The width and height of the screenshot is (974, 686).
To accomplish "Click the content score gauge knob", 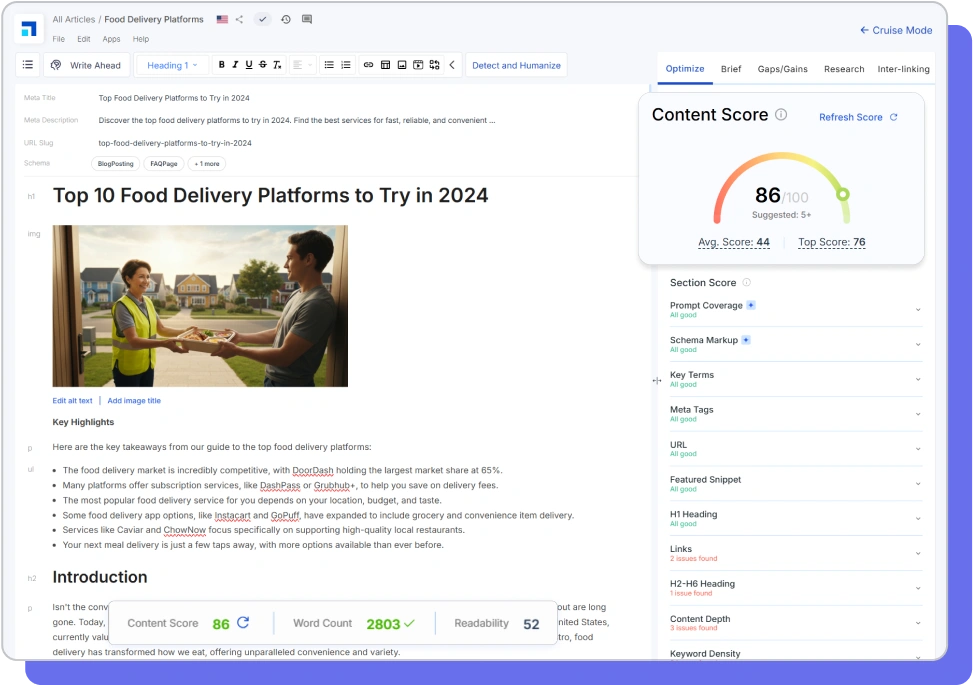I will [x=842, y=194].
